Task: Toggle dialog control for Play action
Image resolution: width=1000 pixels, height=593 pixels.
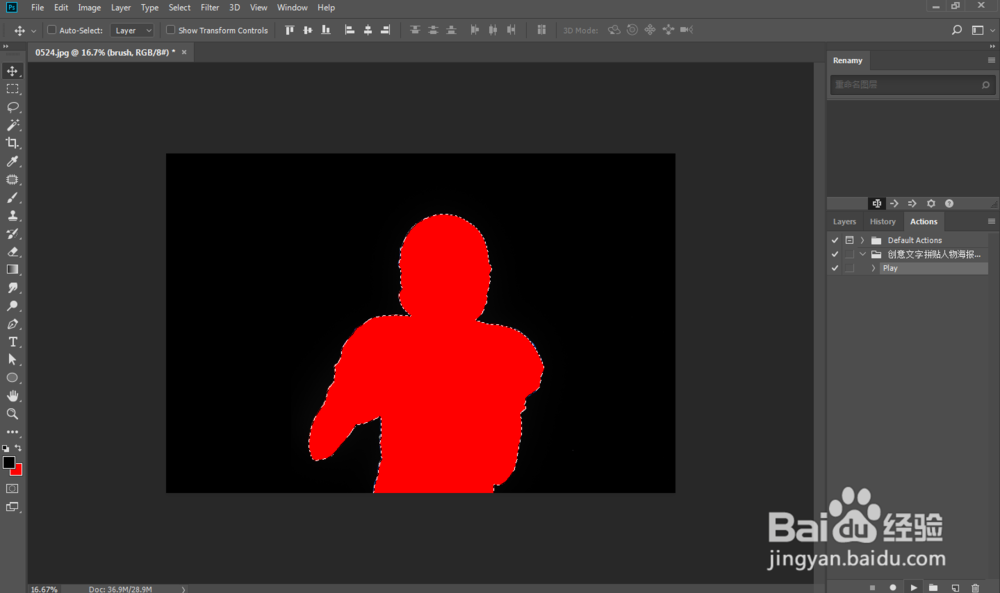Action: 849,268
